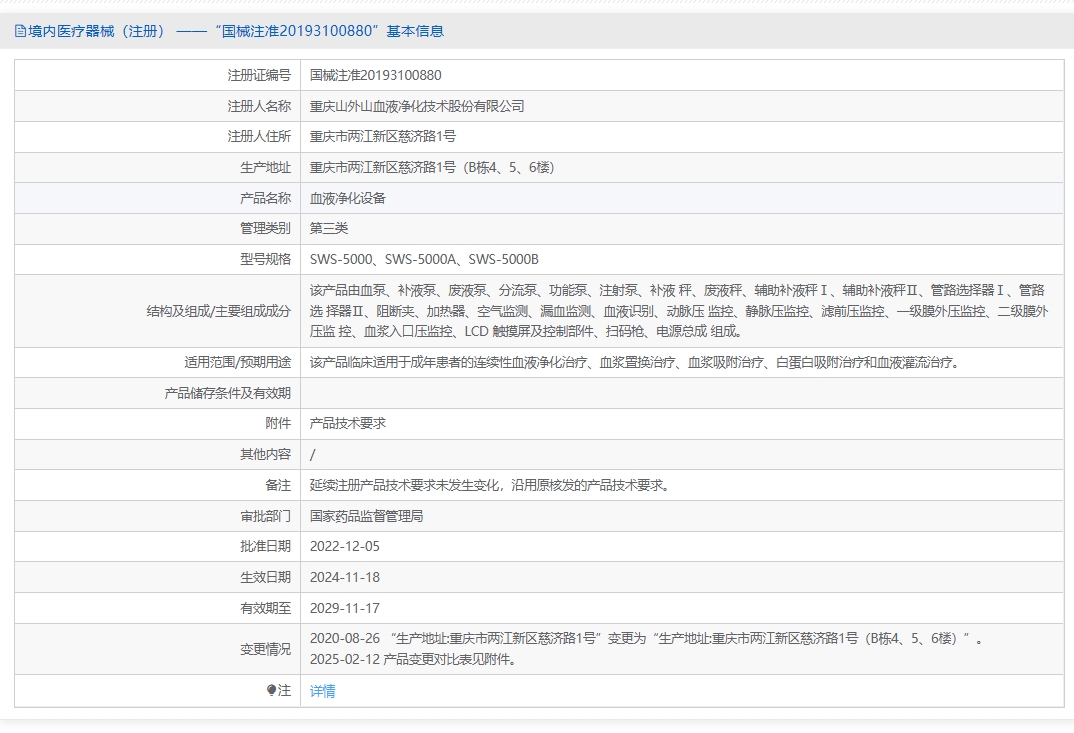Click the 批准日期 label
The image size is (1074, 733).
(265, 546)
